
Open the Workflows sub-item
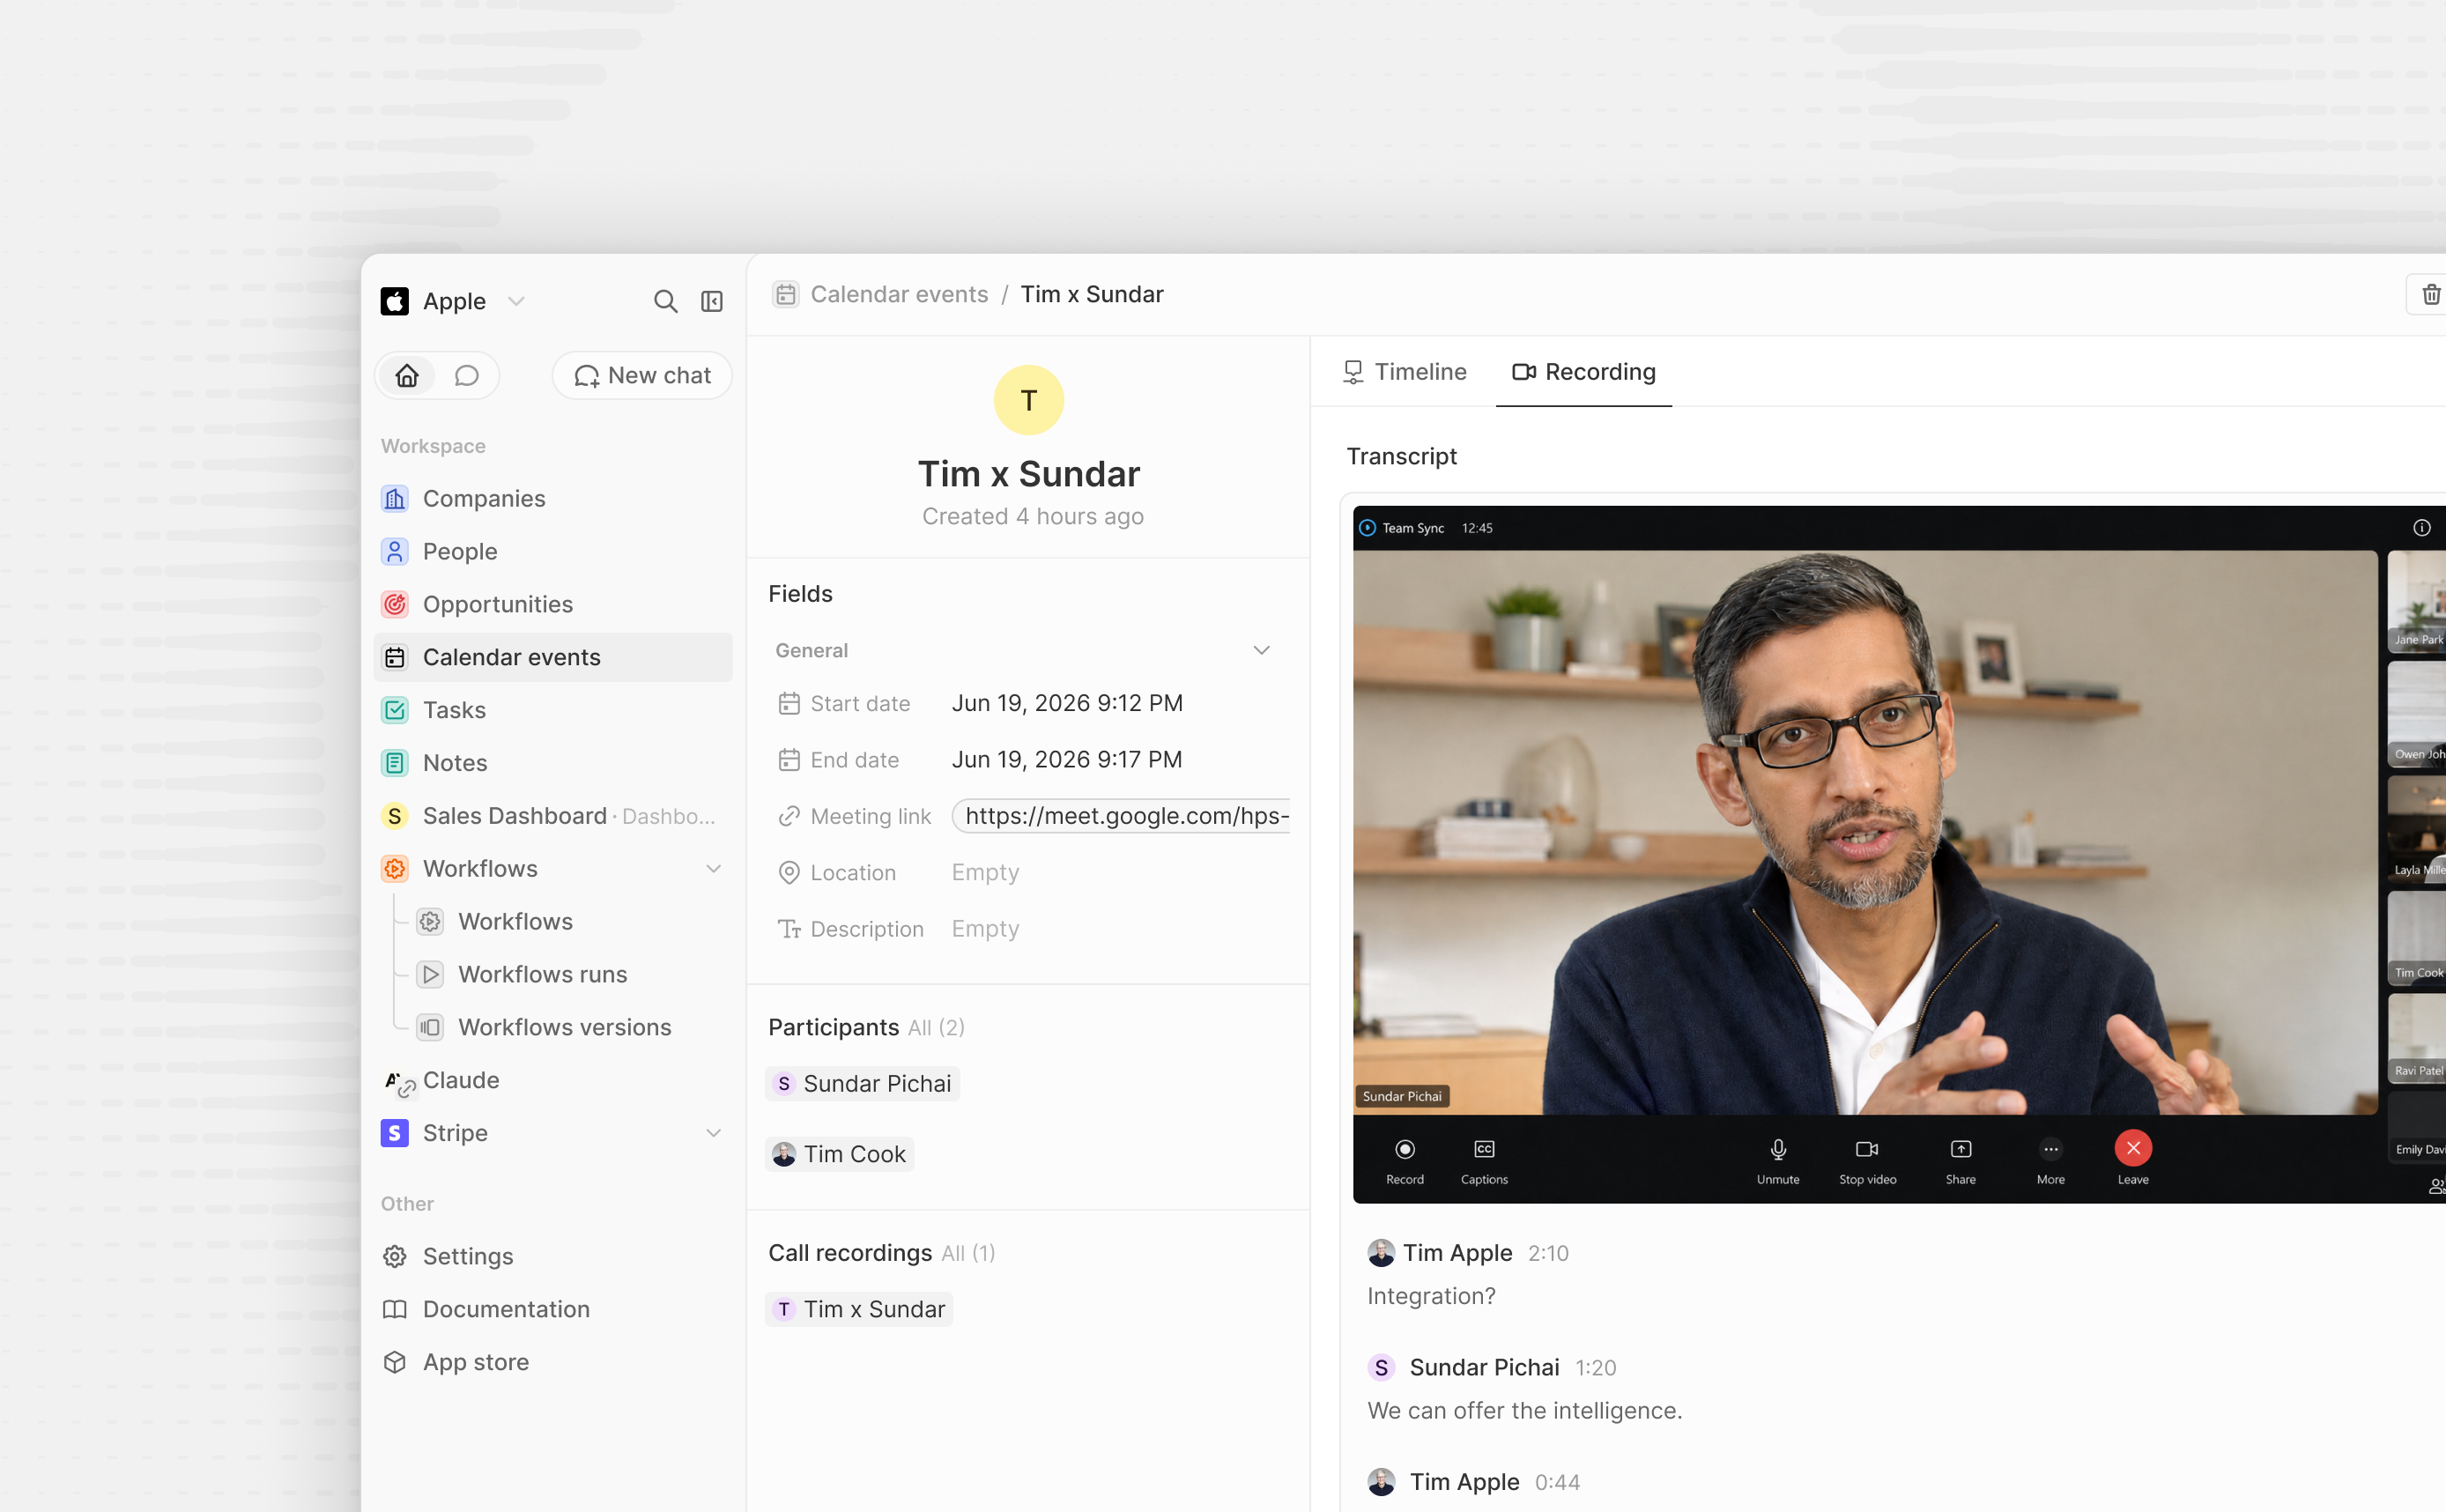pos(571,922)
